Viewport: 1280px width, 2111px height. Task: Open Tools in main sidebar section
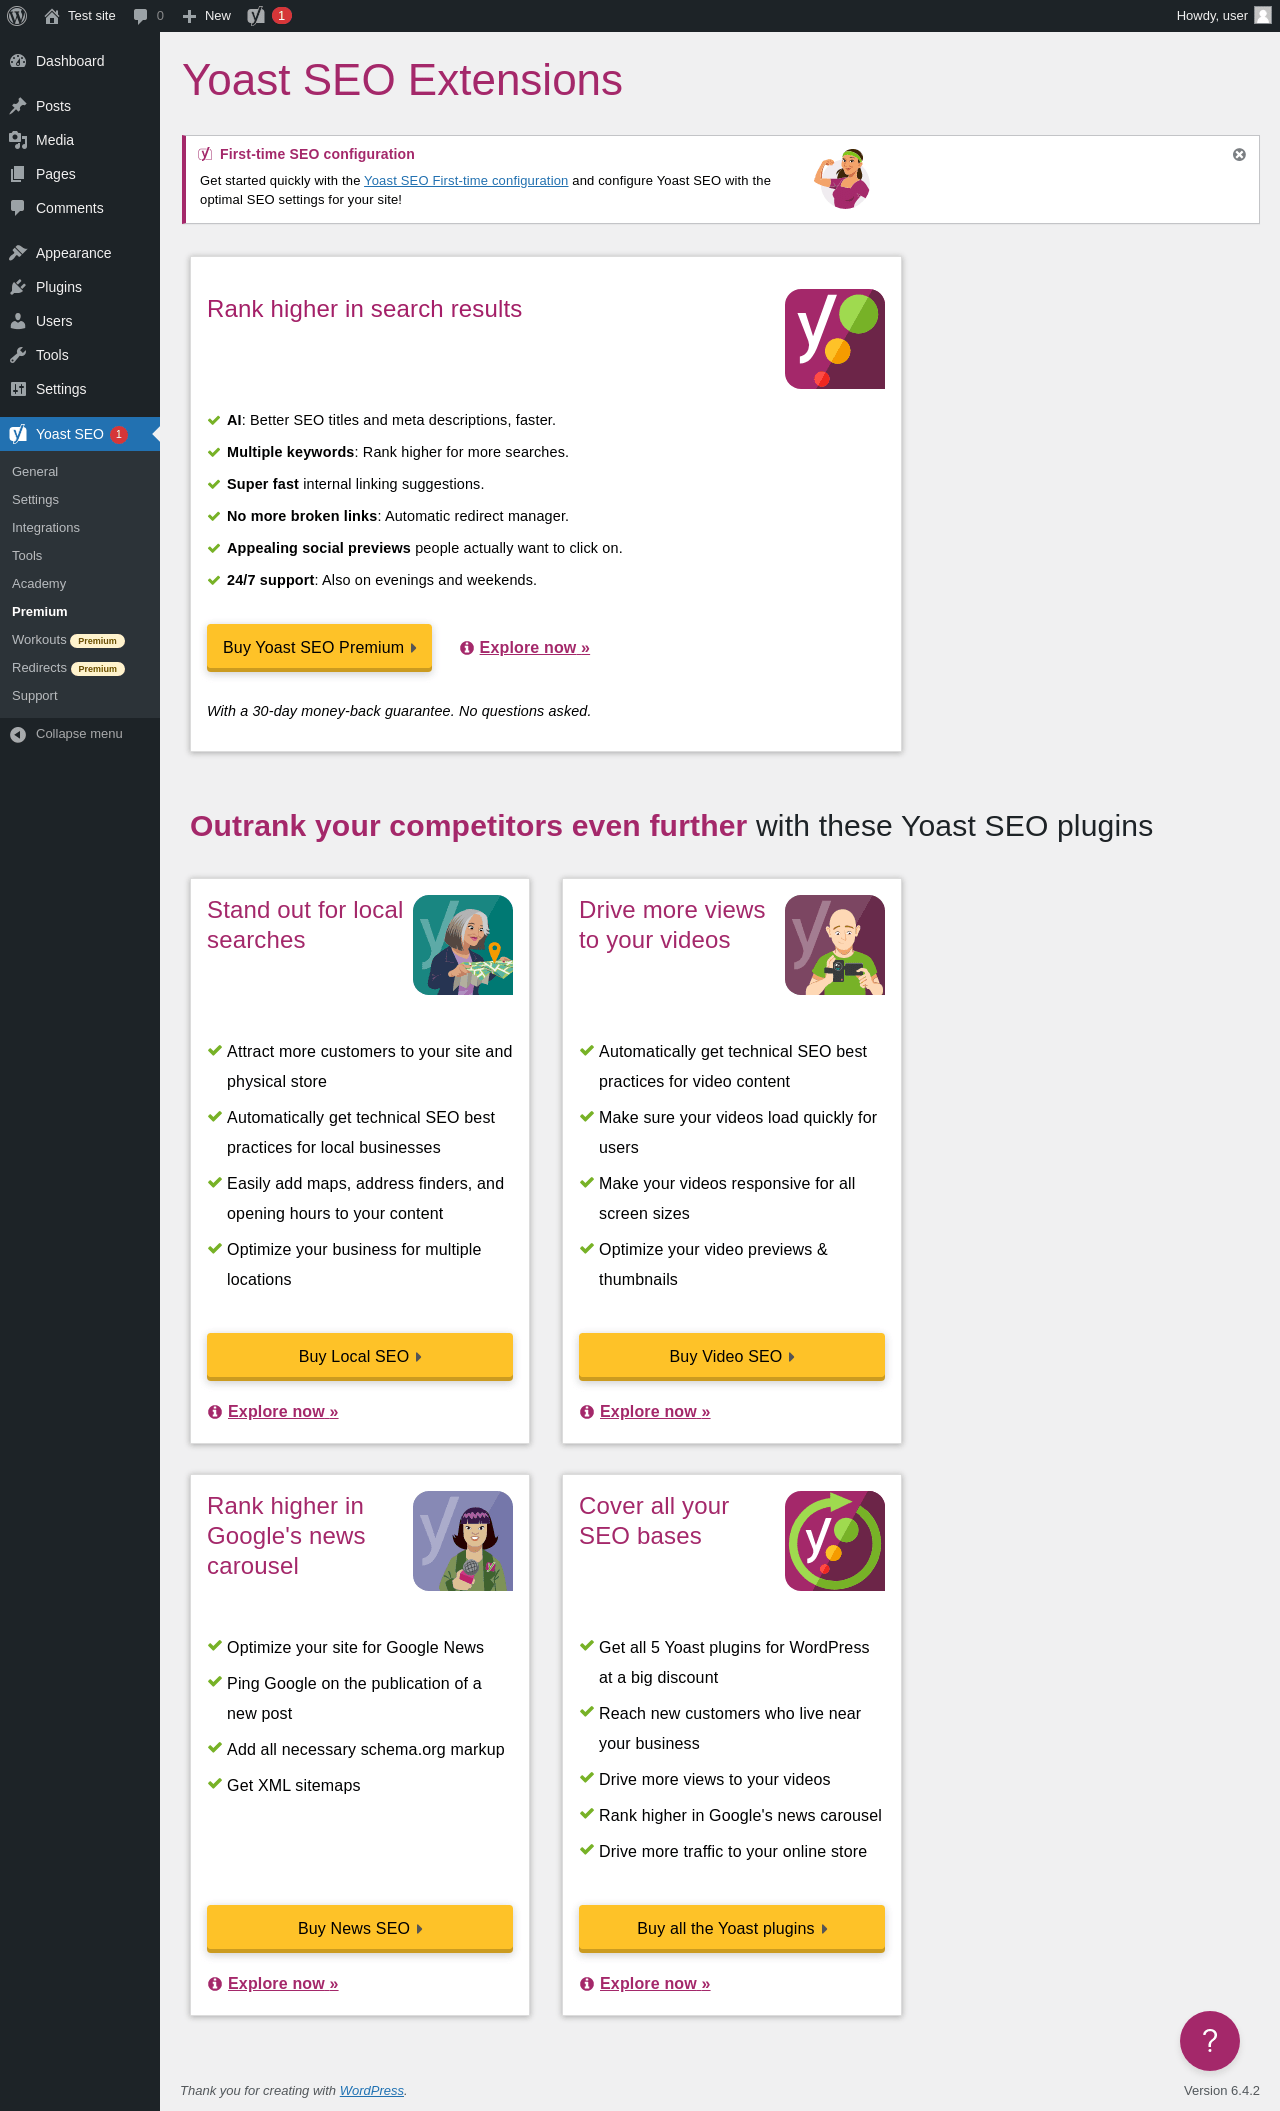[x=80, y=355]
